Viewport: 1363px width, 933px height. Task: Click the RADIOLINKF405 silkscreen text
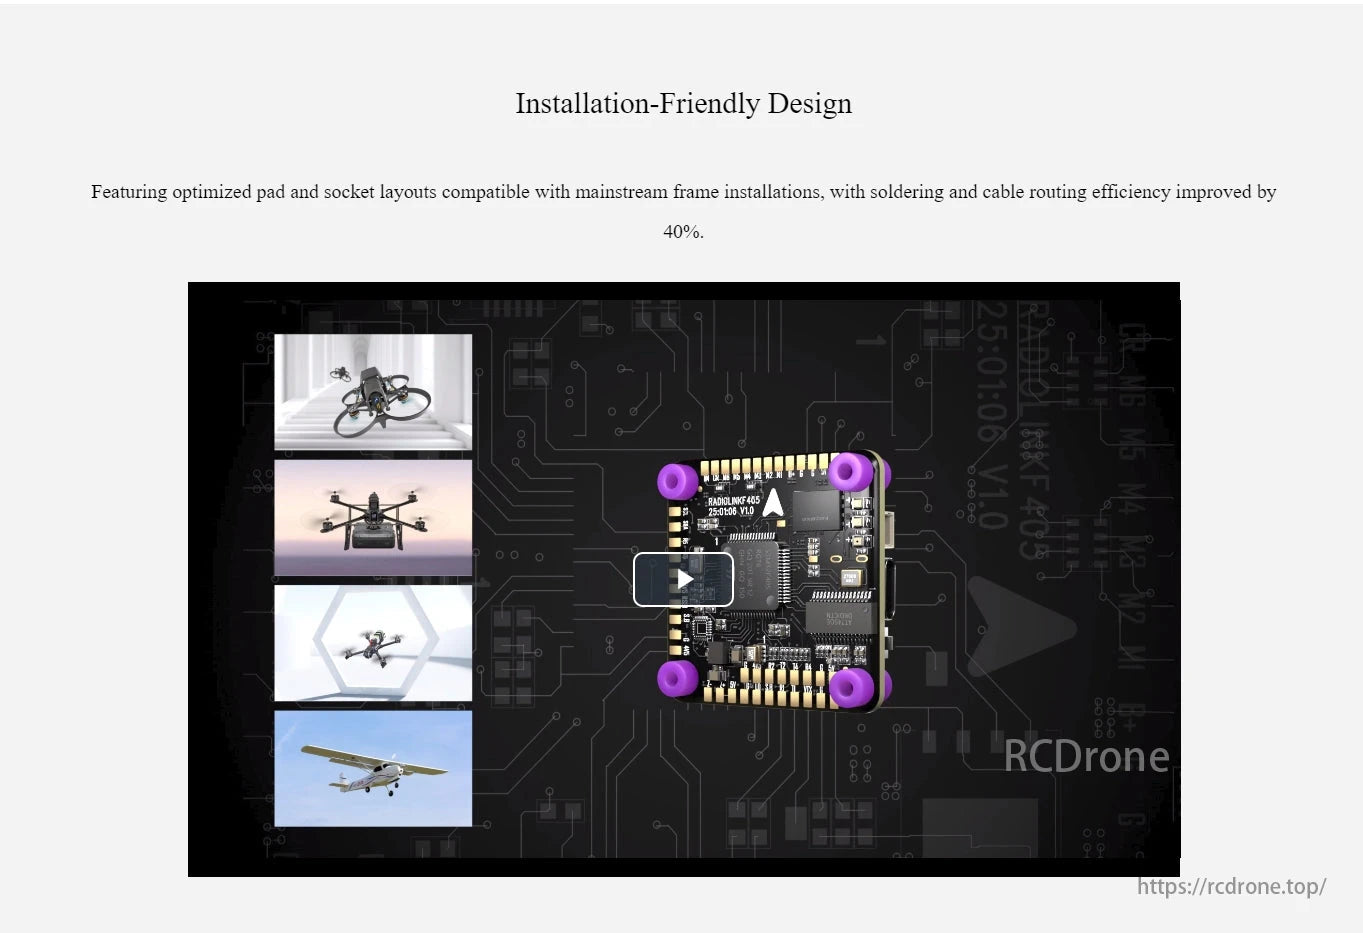(733, 501)
